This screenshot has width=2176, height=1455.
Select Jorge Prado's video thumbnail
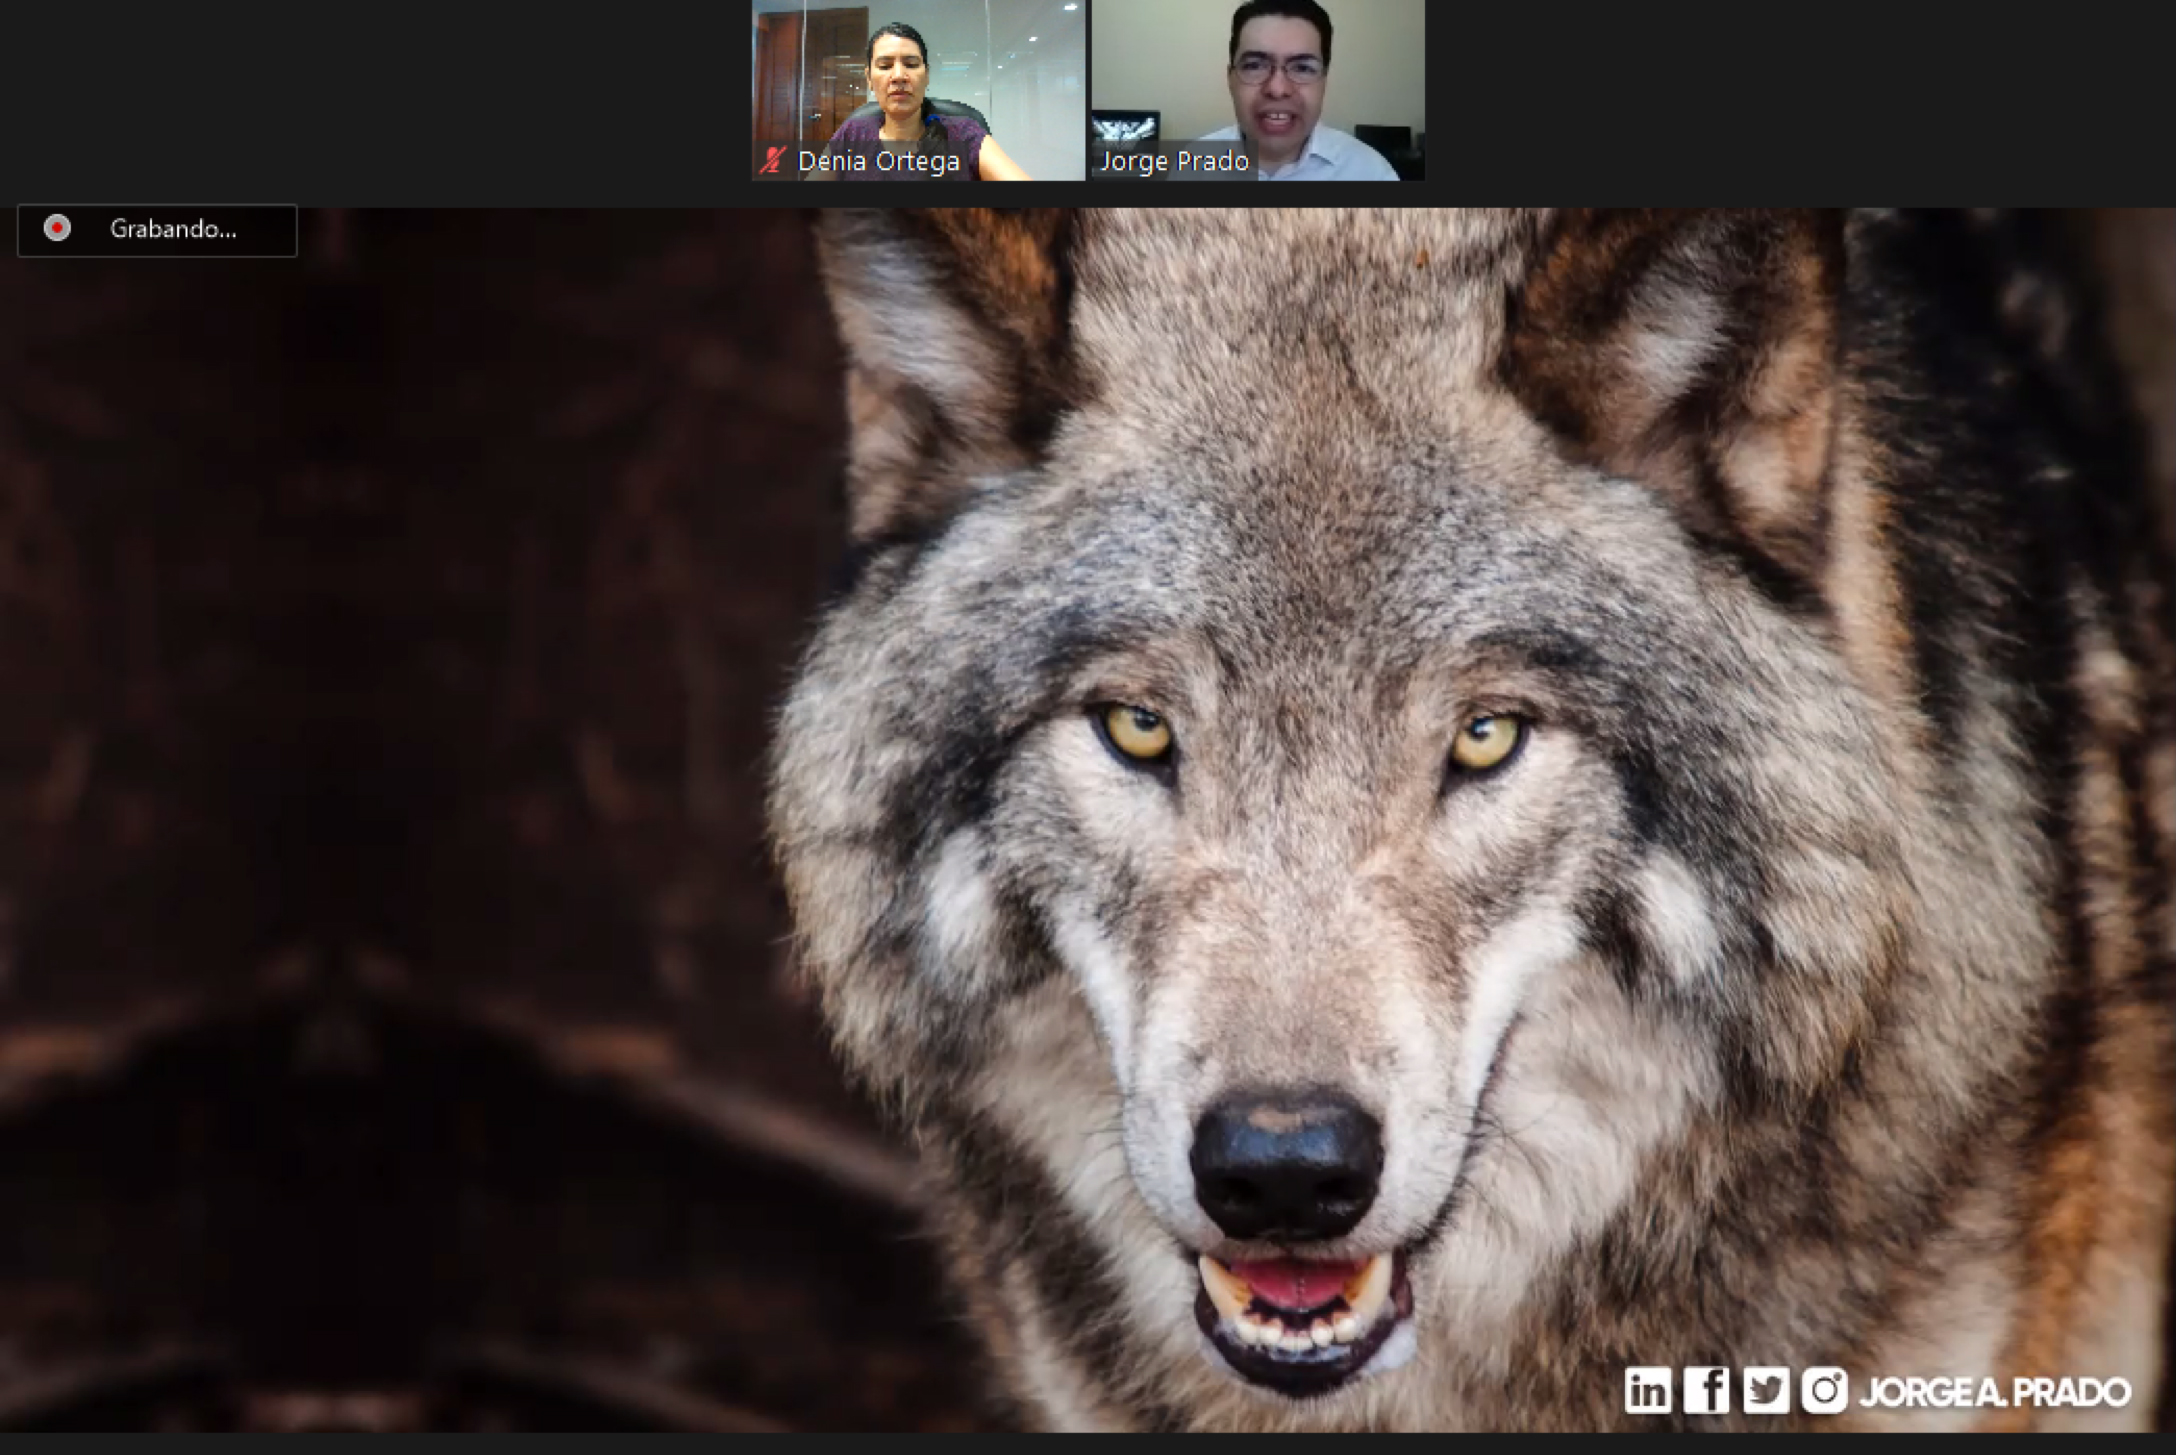[1258, 90]
